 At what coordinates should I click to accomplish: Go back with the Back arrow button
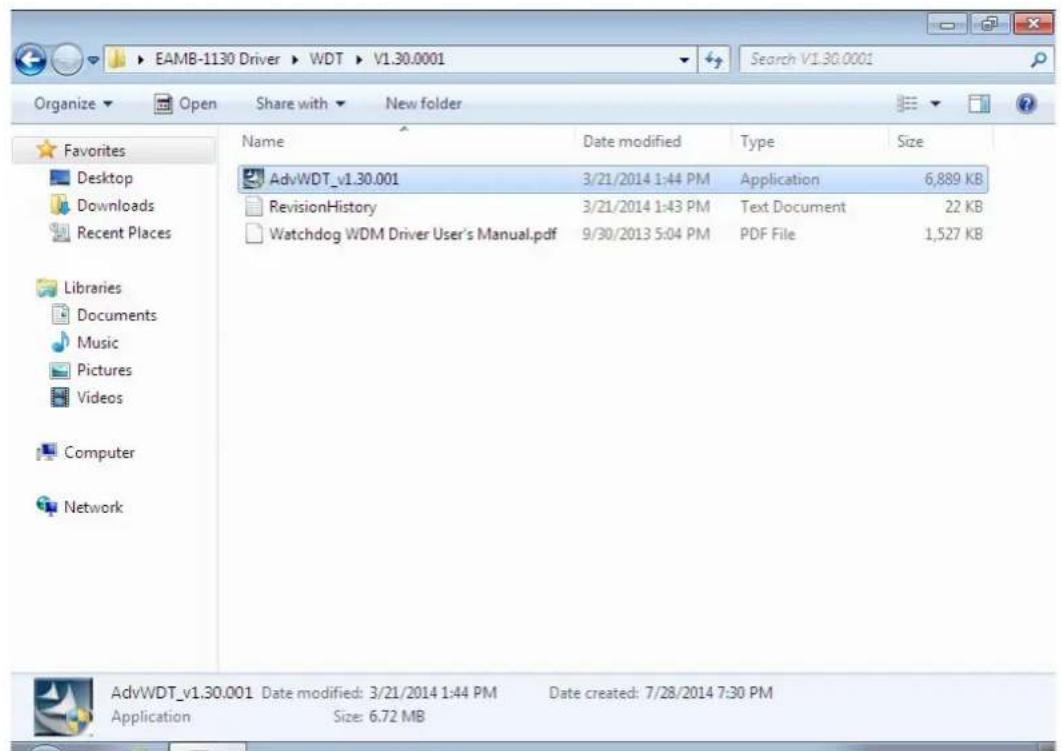30,61
